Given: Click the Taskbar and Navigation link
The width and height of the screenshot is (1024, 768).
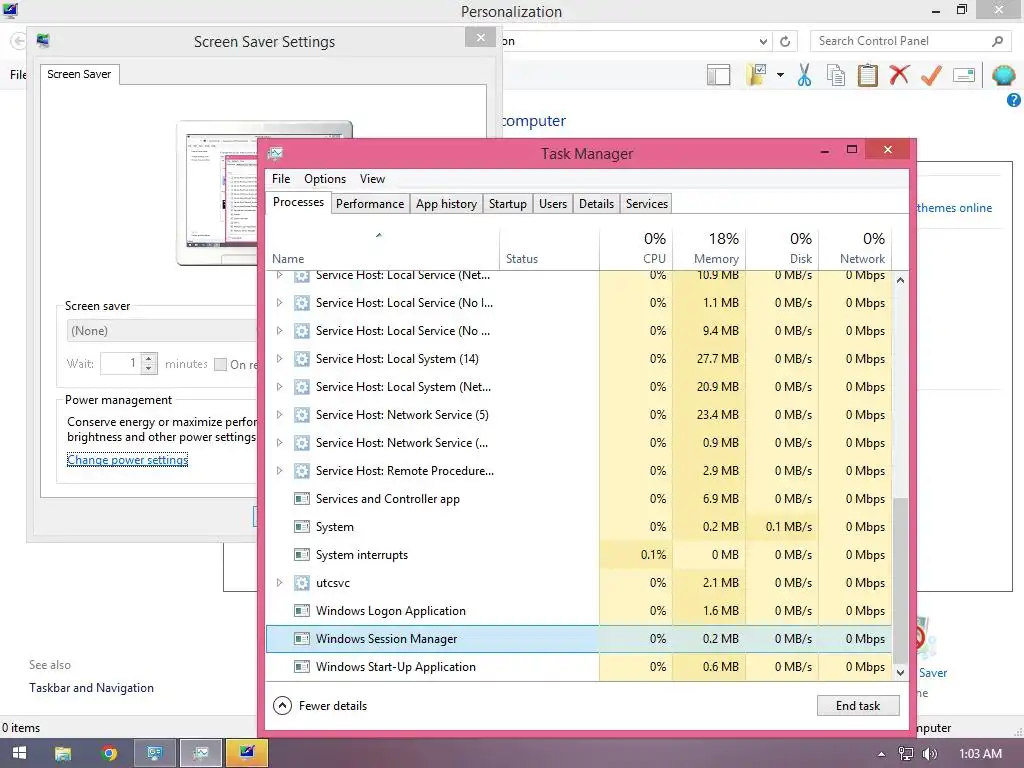Looking at the screenshot, I should (91, 688).
